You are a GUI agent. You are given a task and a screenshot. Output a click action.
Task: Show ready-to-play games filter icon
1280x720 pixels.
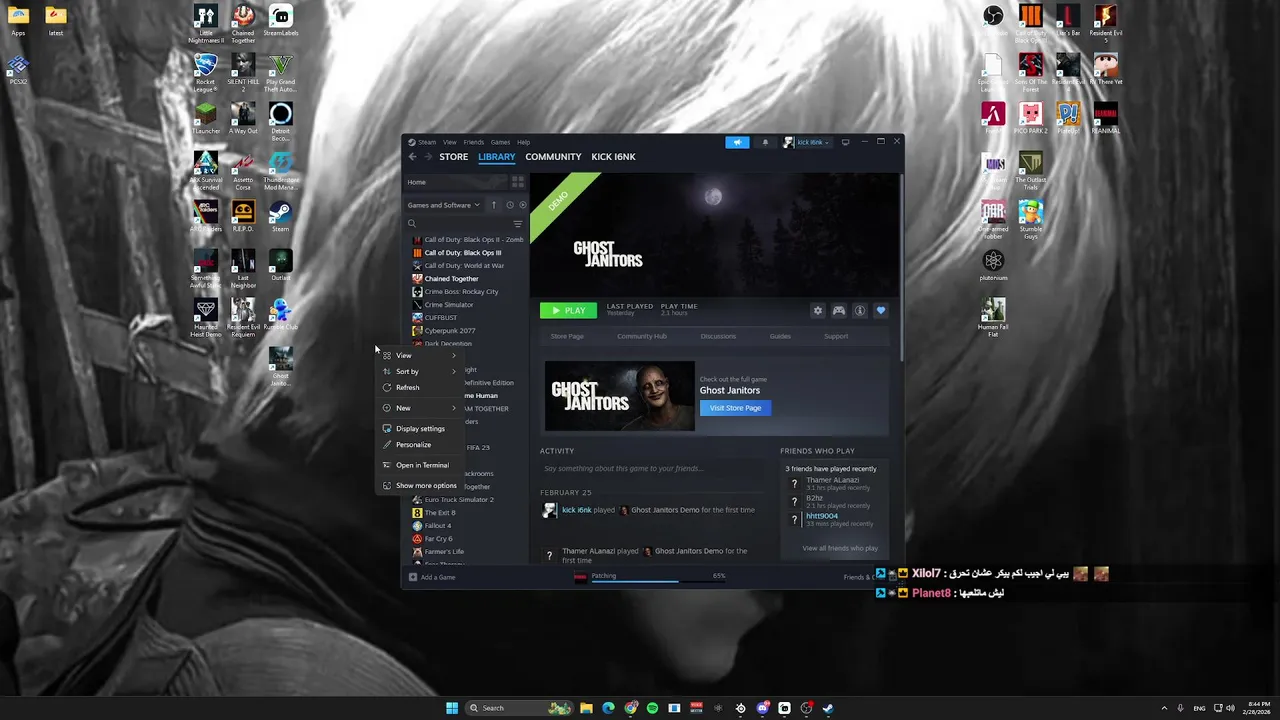click(522, 205)
